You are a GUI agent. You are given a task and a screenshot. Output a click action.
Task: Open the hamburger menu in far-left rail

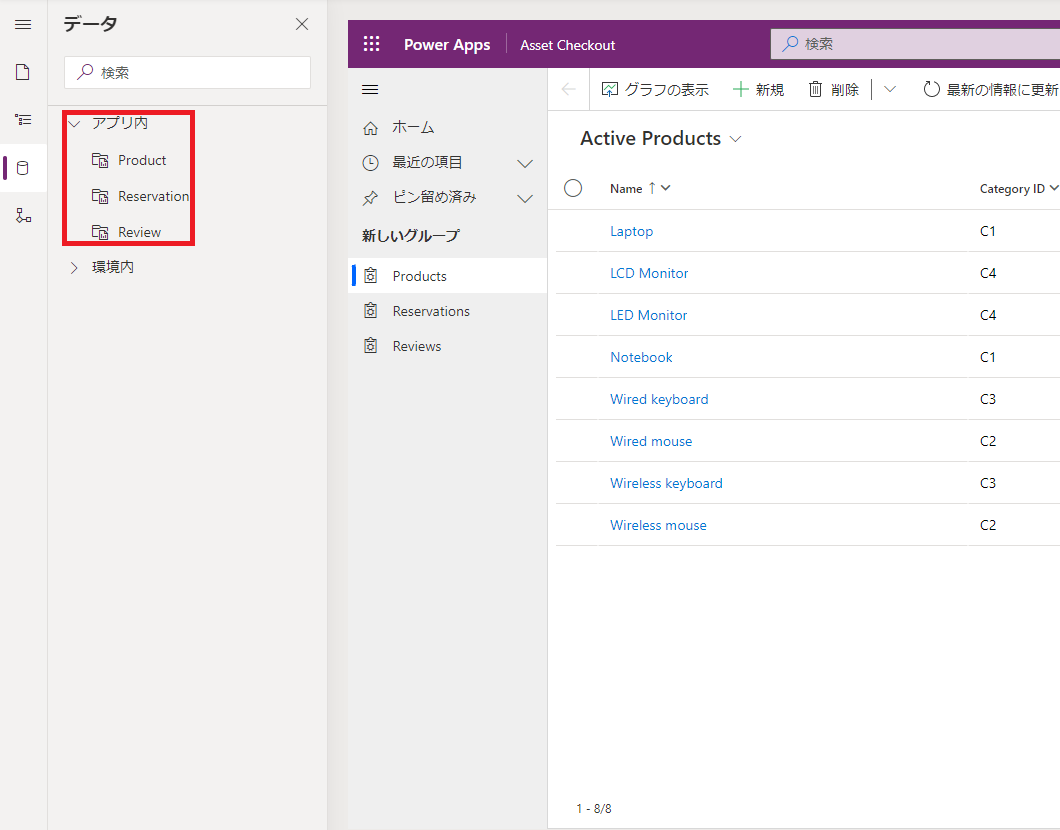[x=23, y=25]
